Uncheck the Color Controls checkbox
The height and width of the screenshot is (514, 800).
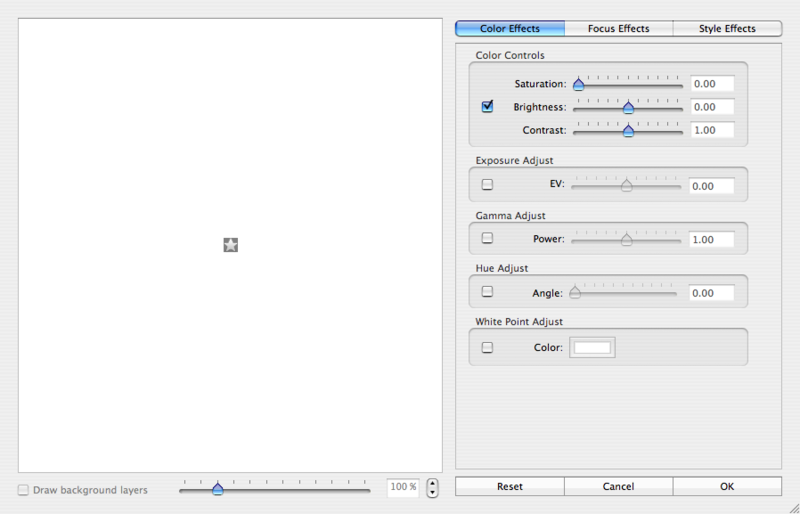pyautogui.click(x=487, y=106)
